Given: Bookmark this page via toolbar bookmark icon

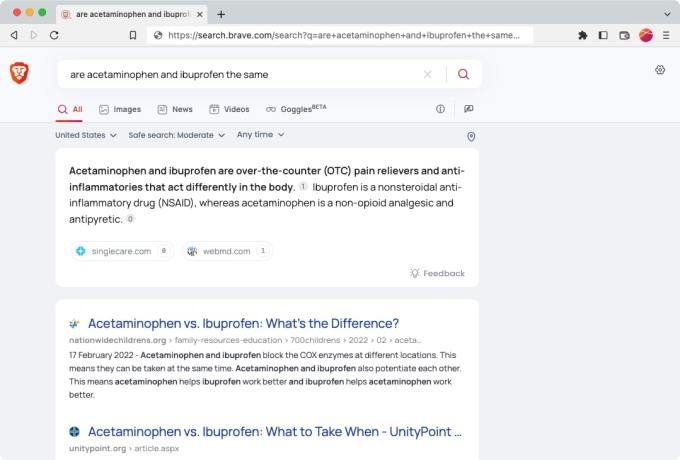Looking at the screenshot, I should click(133, 35).
